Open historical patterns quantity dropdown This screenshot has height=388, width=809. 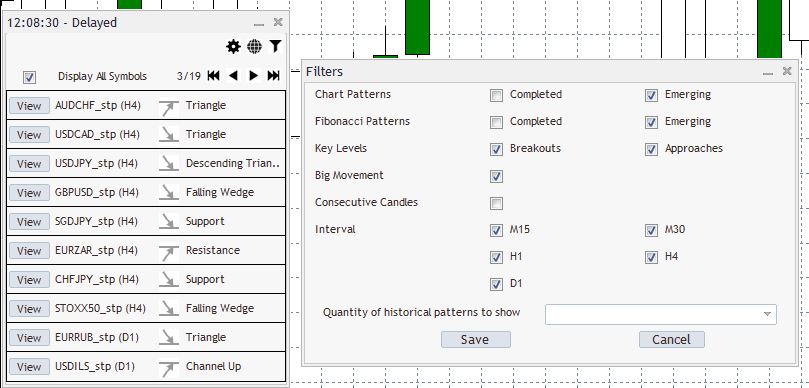pyautogui.click(x=660, y=314)
